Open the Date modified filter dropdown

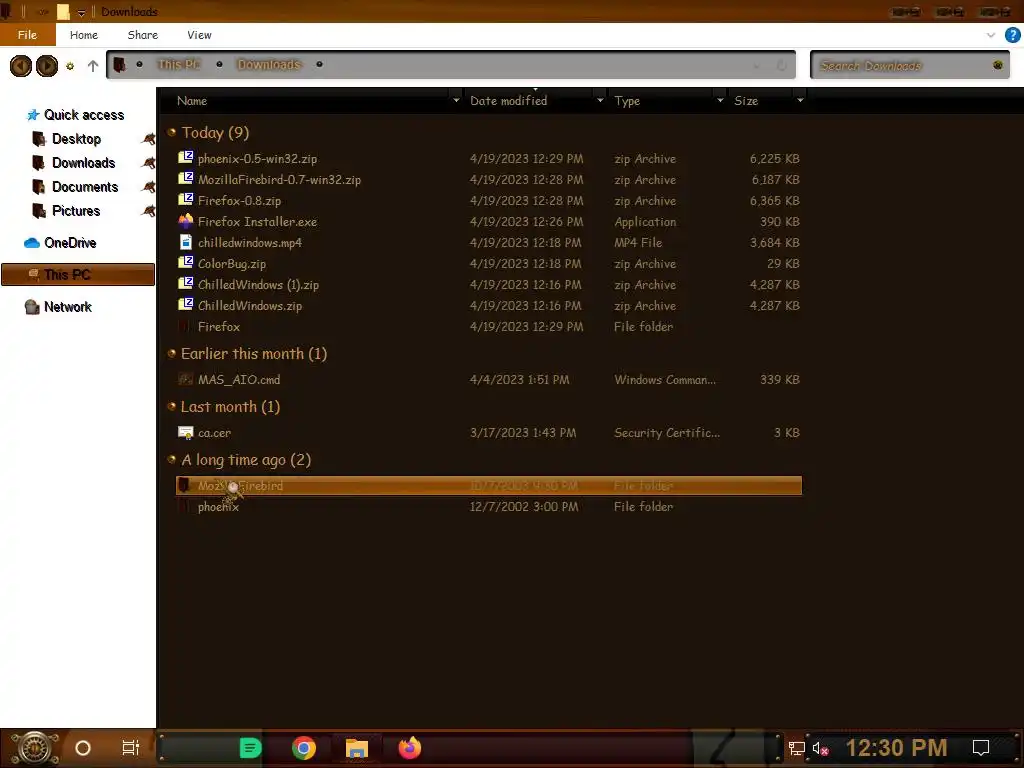[x=600, y=101]
